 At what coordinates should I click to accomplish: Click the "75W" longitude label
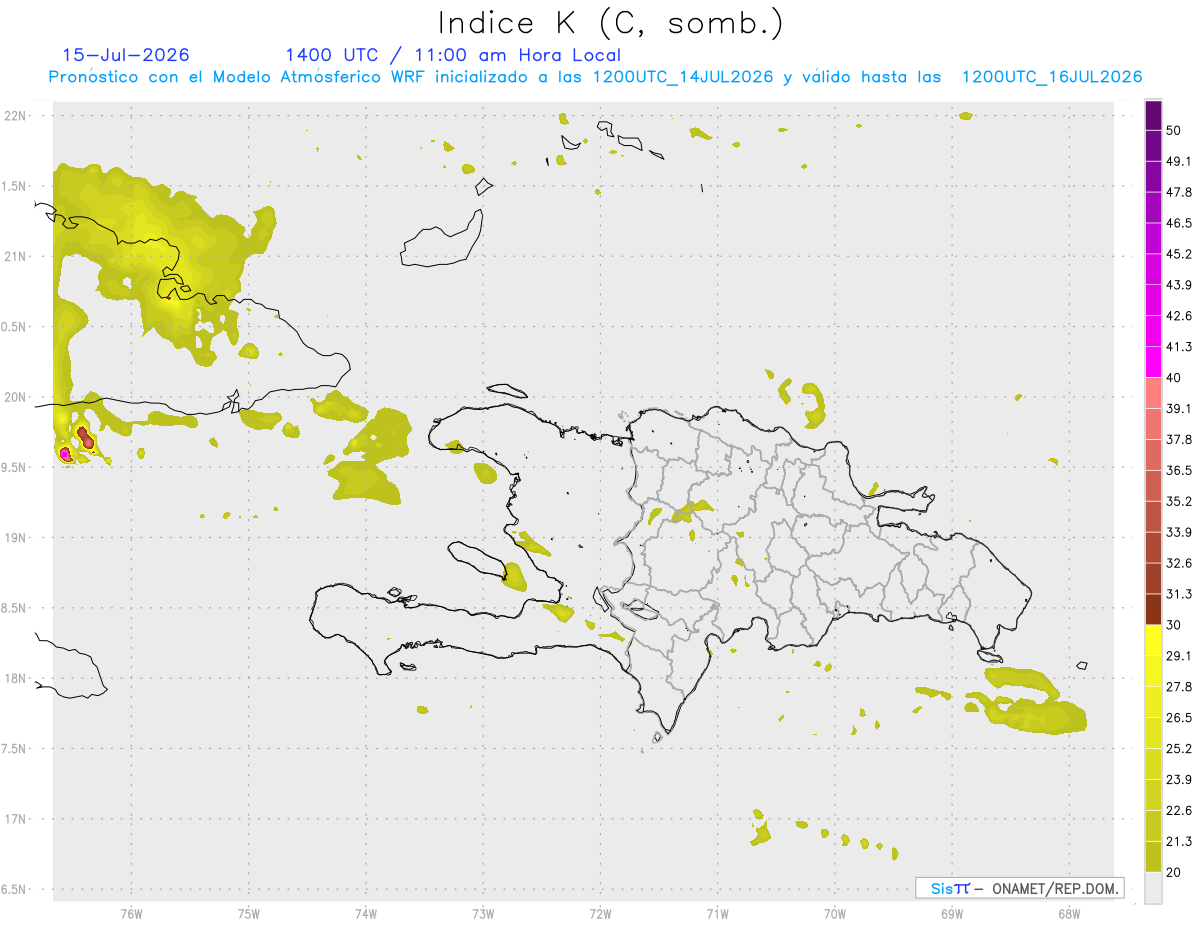coord(248,913)
